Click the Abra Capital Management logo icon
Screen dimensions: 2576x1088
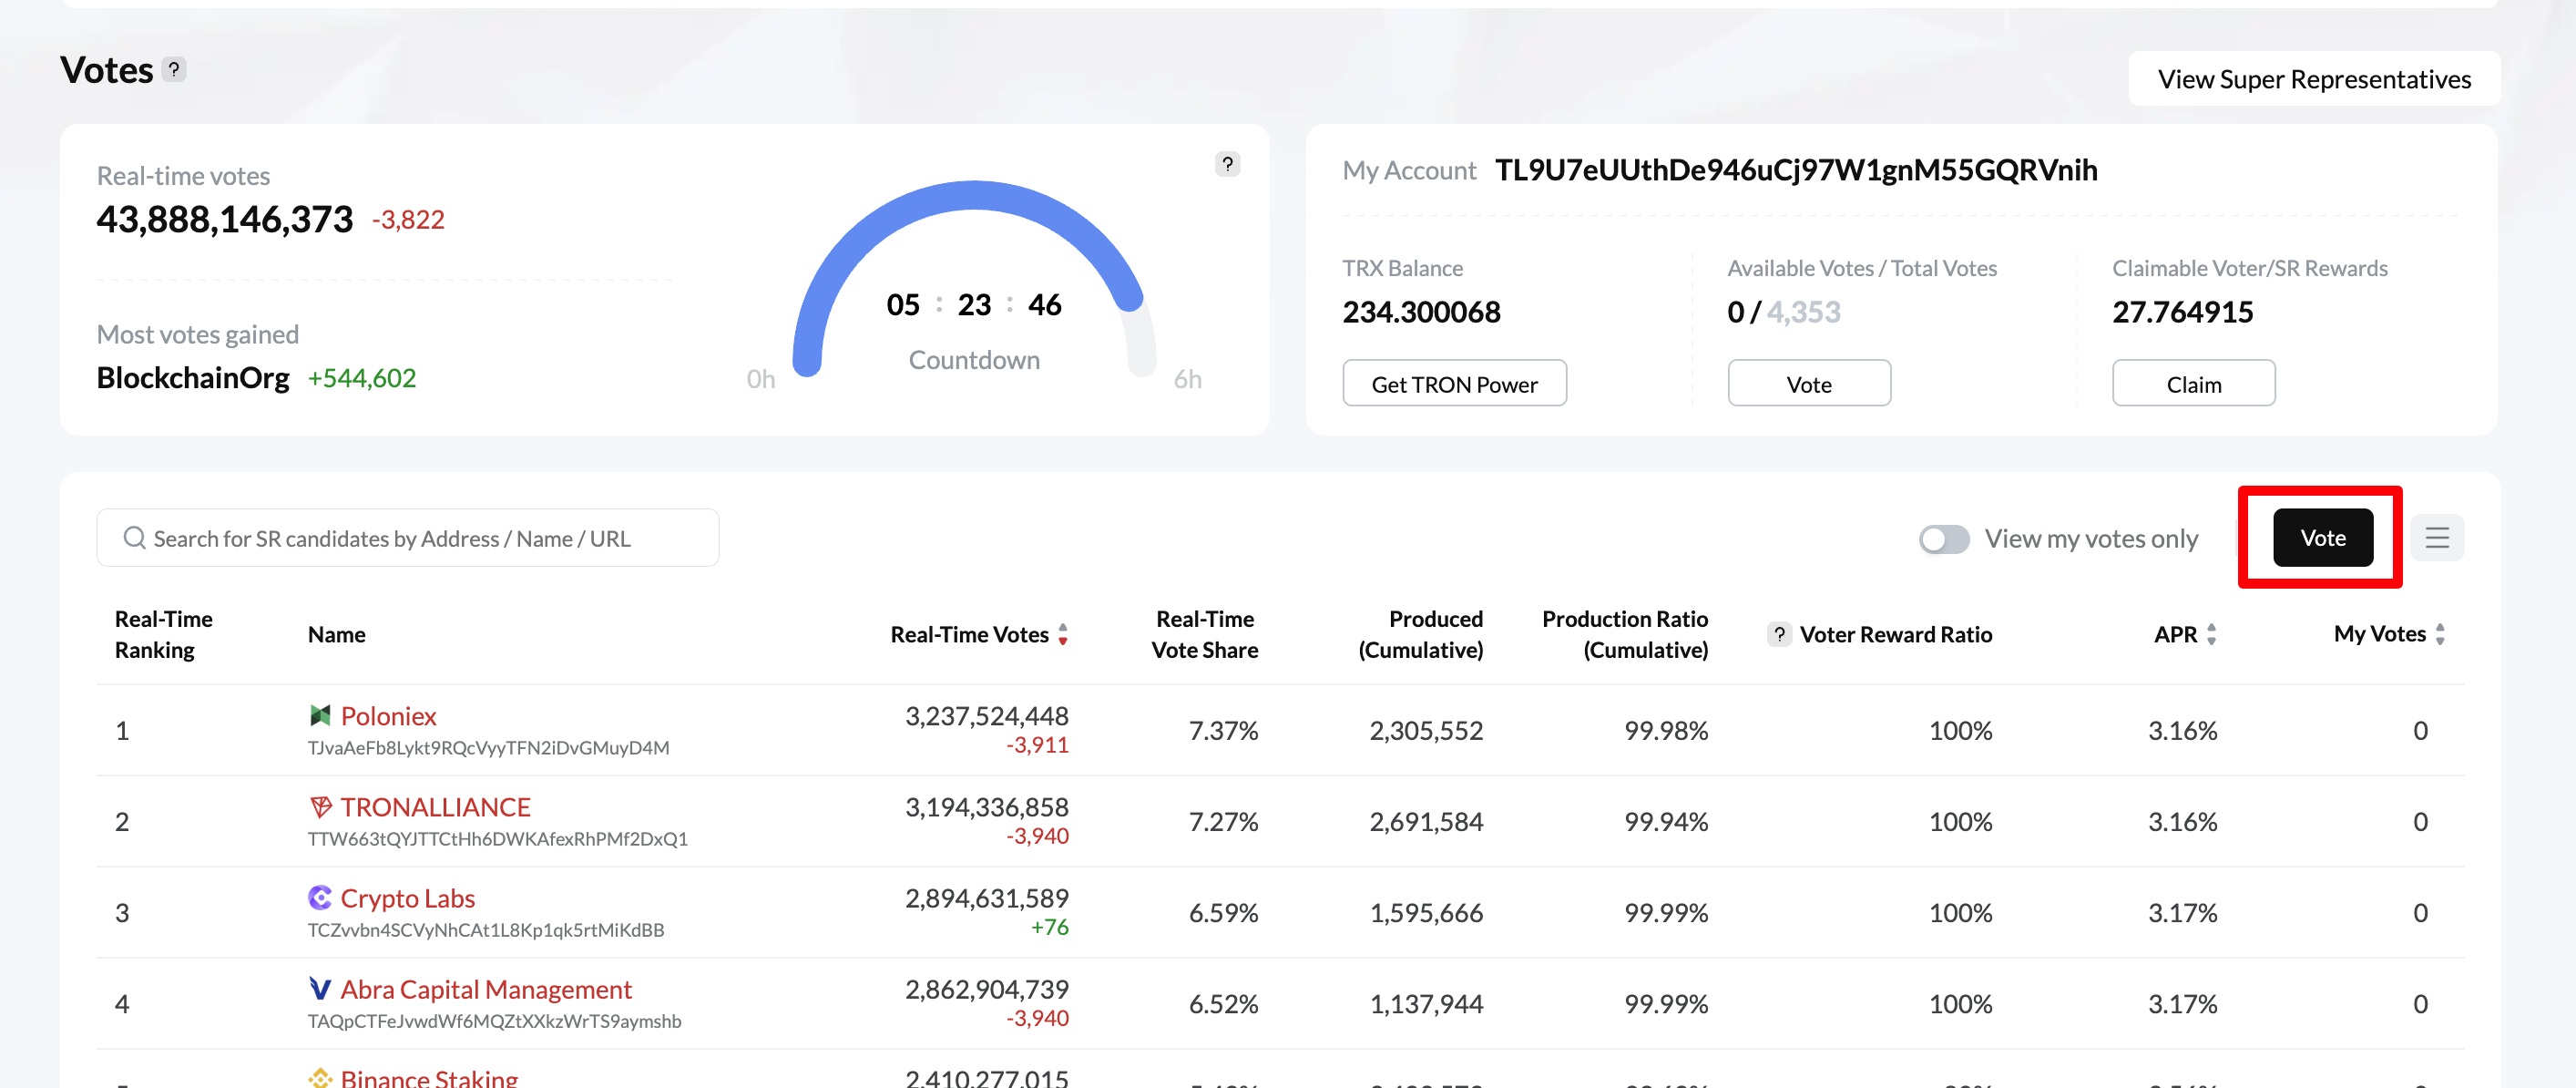click(x=320, y=988)
